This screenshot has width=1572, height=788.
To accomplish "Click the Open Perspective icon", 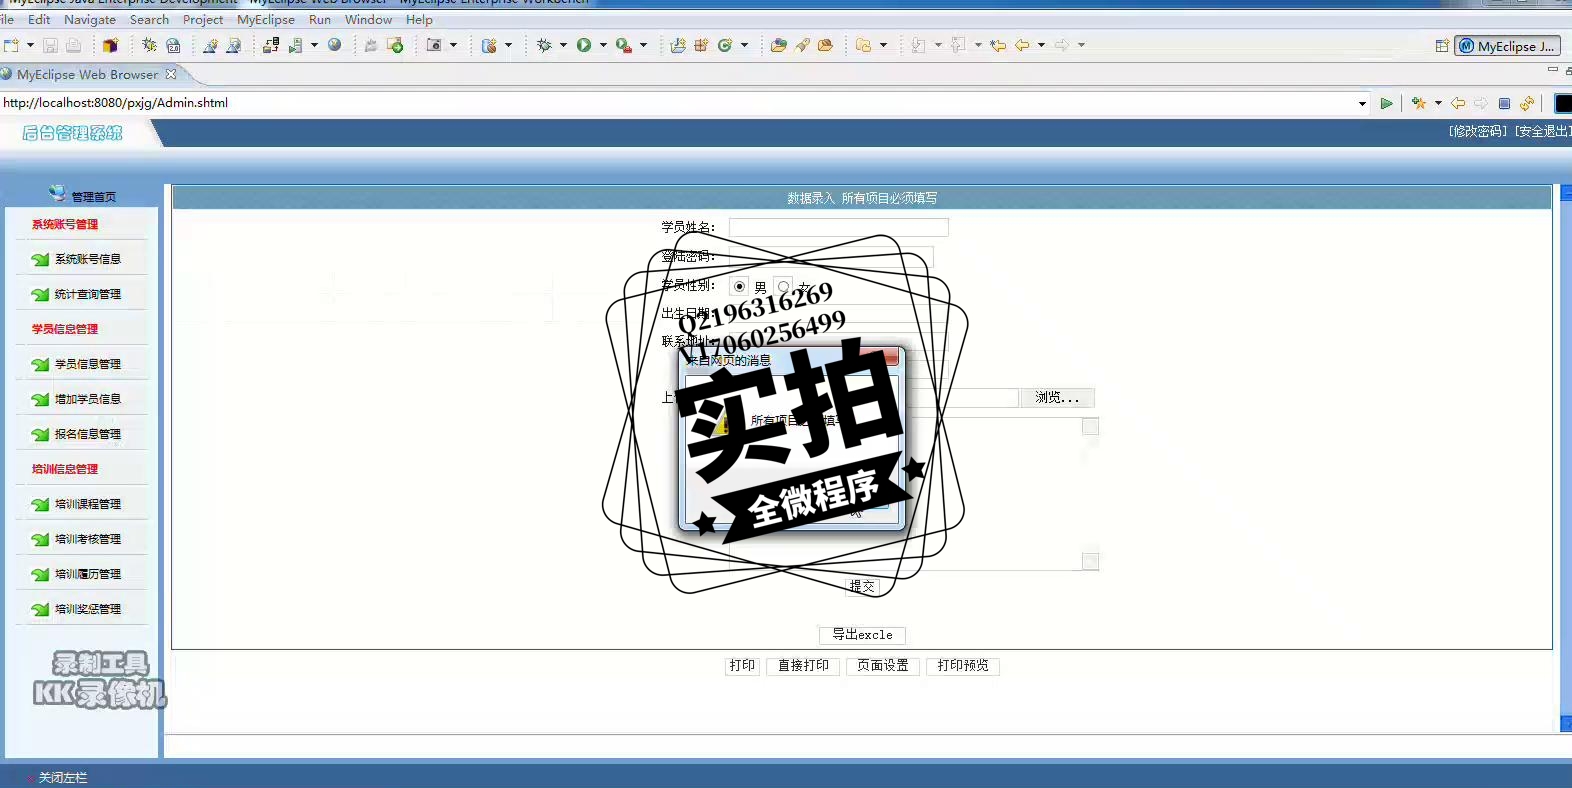I will [x=1442, y=46].
